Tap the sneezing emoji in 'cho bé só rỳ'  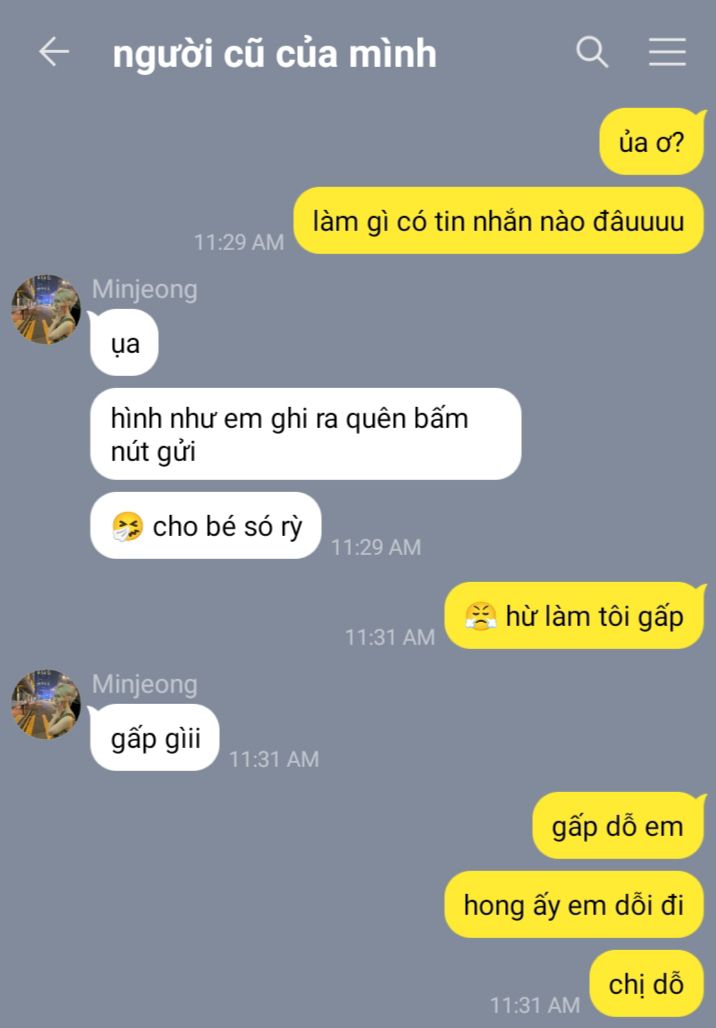click(128, 526)
